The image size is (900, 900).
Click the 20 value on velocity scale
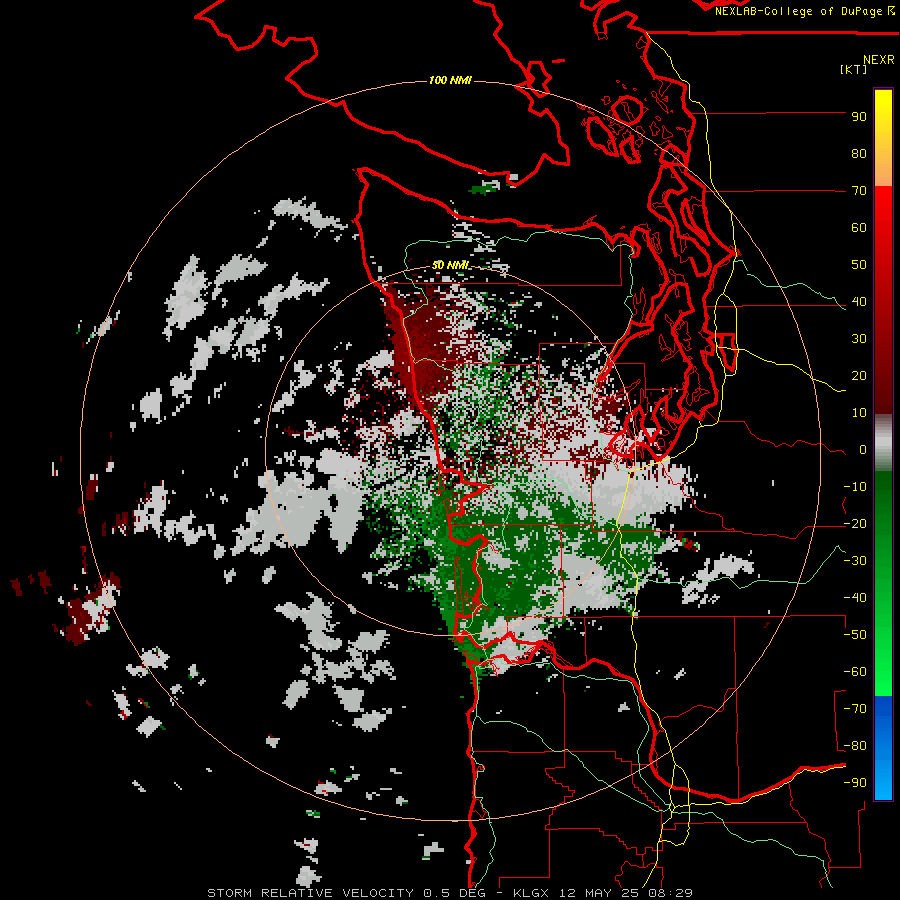859,376
